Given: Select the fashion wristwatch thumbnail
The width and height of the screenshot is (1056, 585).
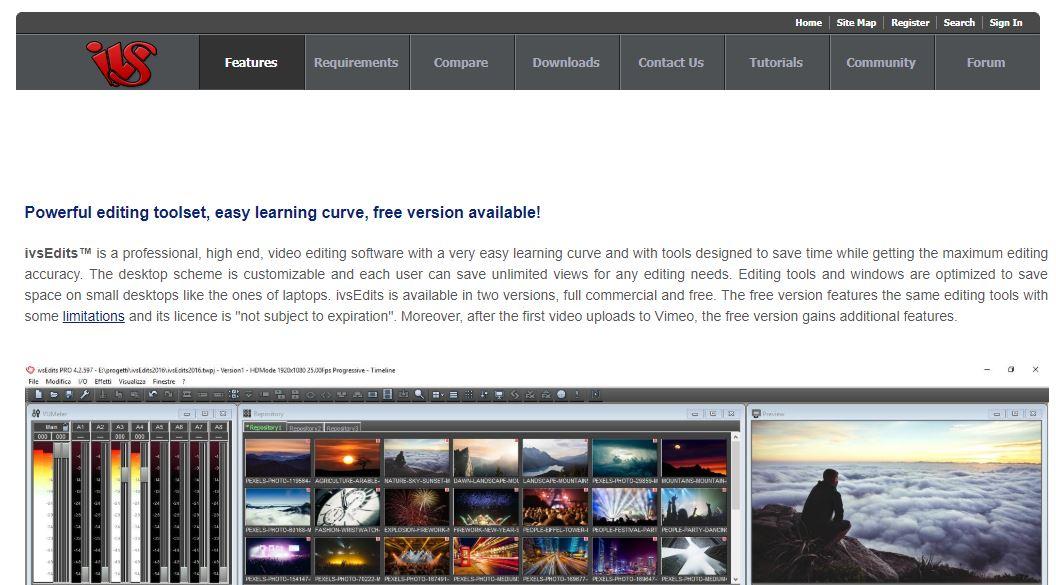Looking at the screenshot, I should click(346, 507).
